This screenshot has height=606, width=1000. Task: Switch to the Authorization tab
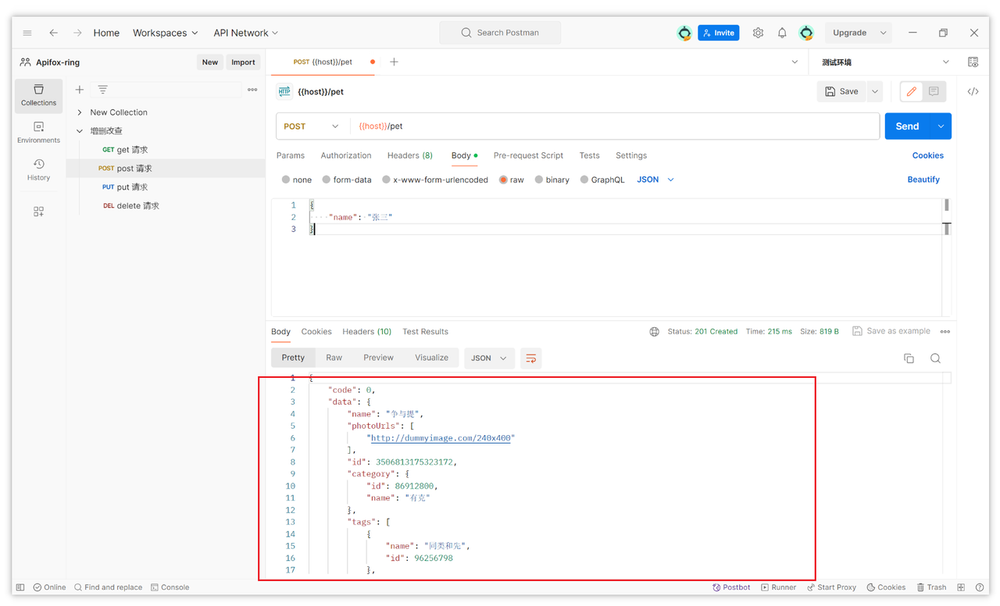coord(346,156)
